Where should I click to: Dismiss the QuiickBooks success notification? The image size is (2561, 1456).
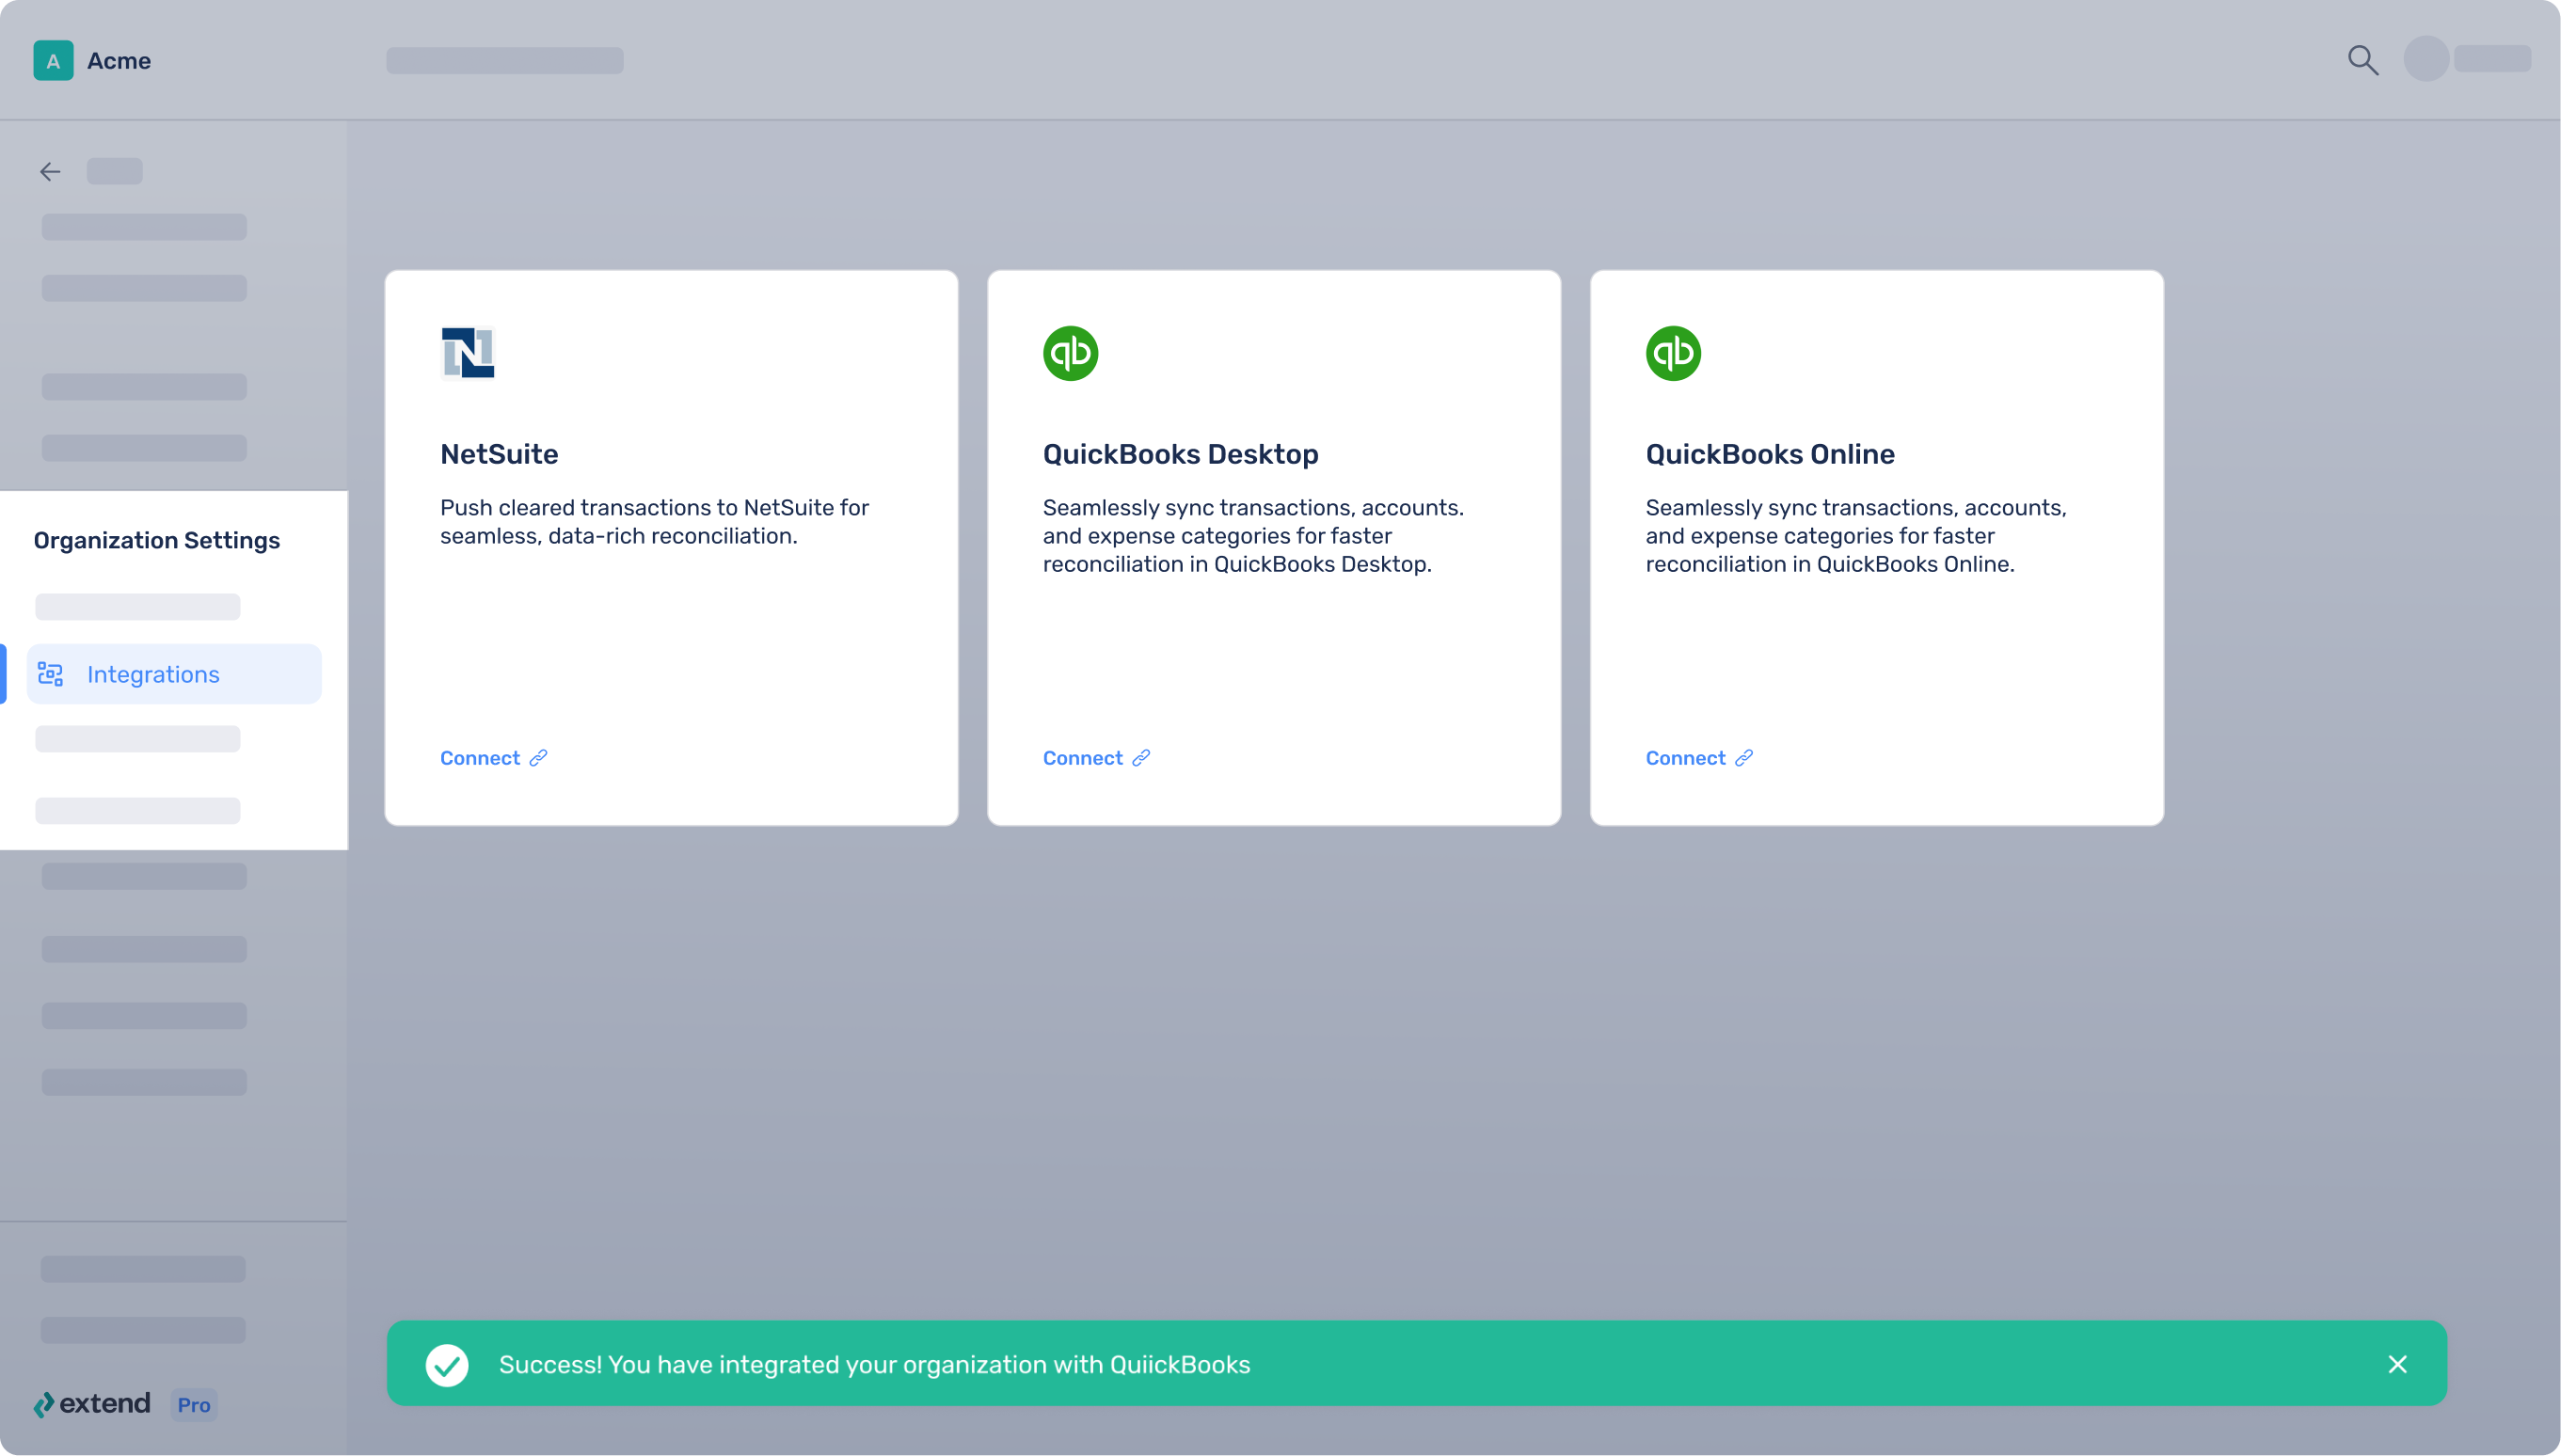pyautogui.click(x=2399, y=1363)
